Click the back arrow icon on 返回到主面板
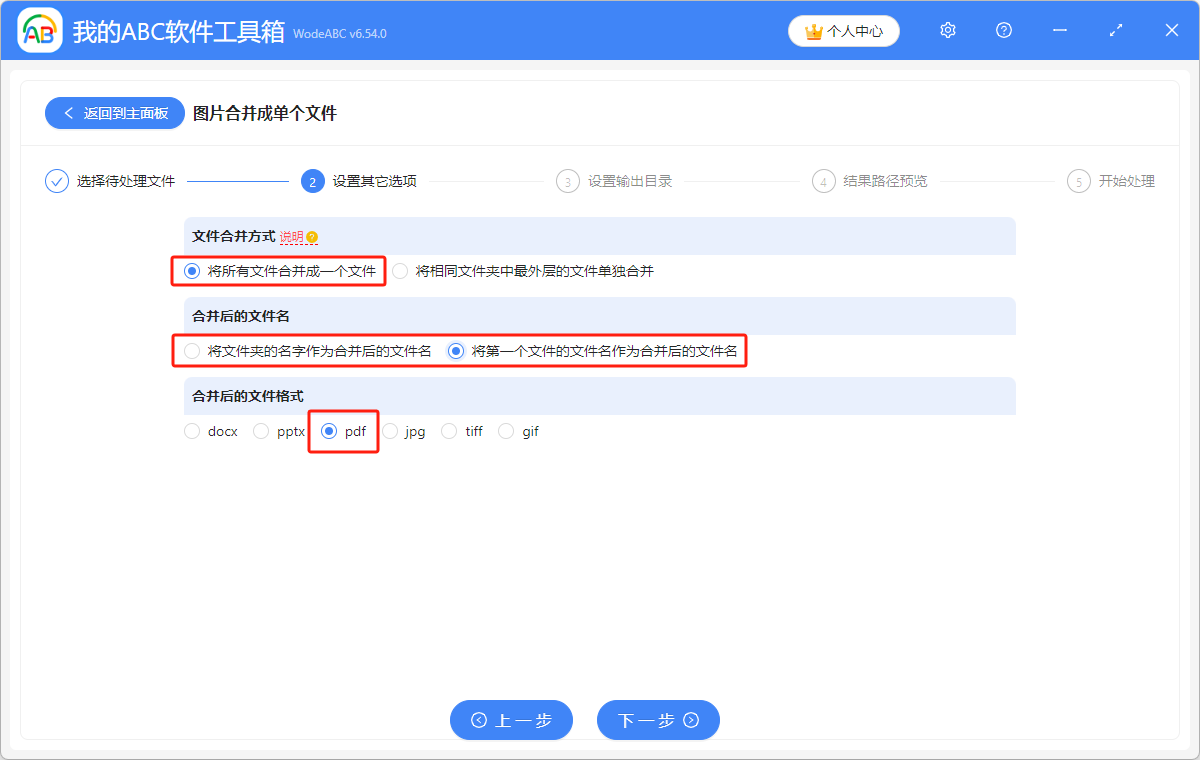The height and width of the screenshot is (760, 1200). tap(67, 113)
